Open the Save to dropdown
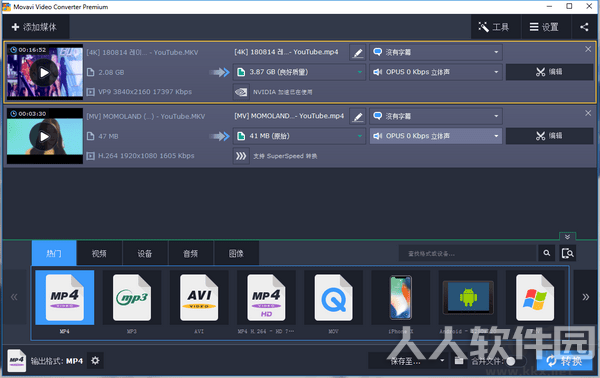Viewport: 600px width, 378px height. (408, 361)
